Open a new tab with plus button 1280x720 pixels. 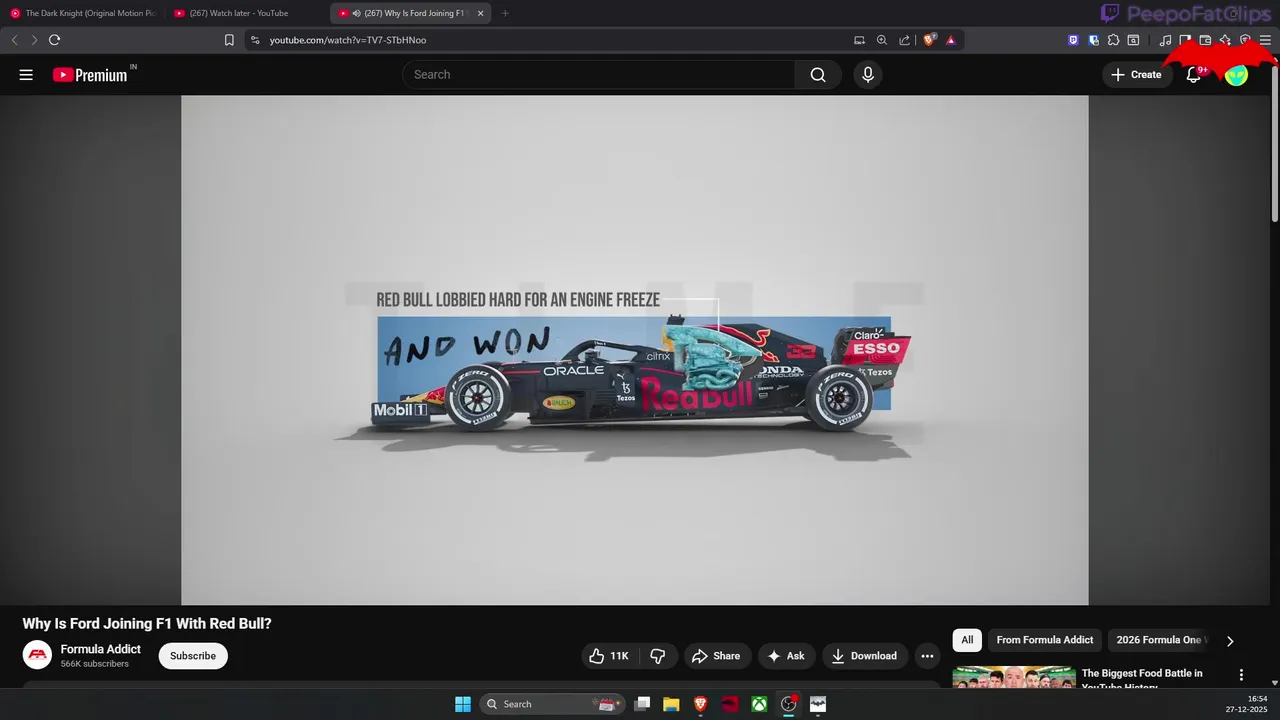pos(505,13)
